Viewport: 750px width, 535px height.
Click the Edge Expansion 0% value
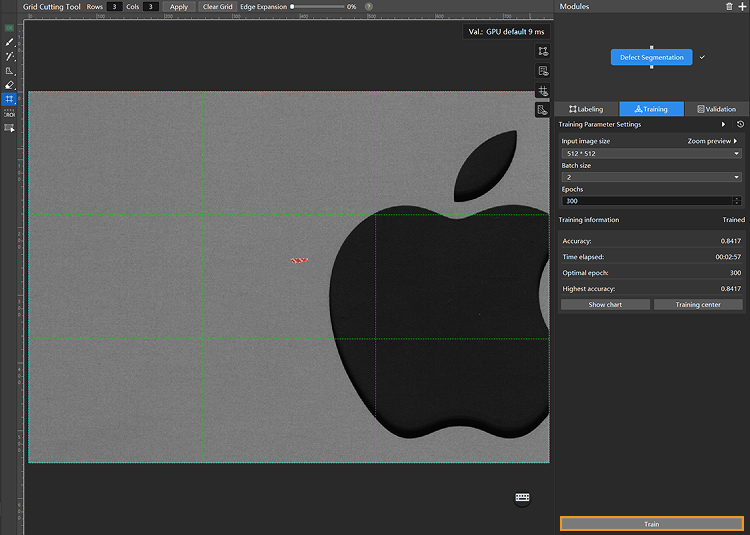352,7
